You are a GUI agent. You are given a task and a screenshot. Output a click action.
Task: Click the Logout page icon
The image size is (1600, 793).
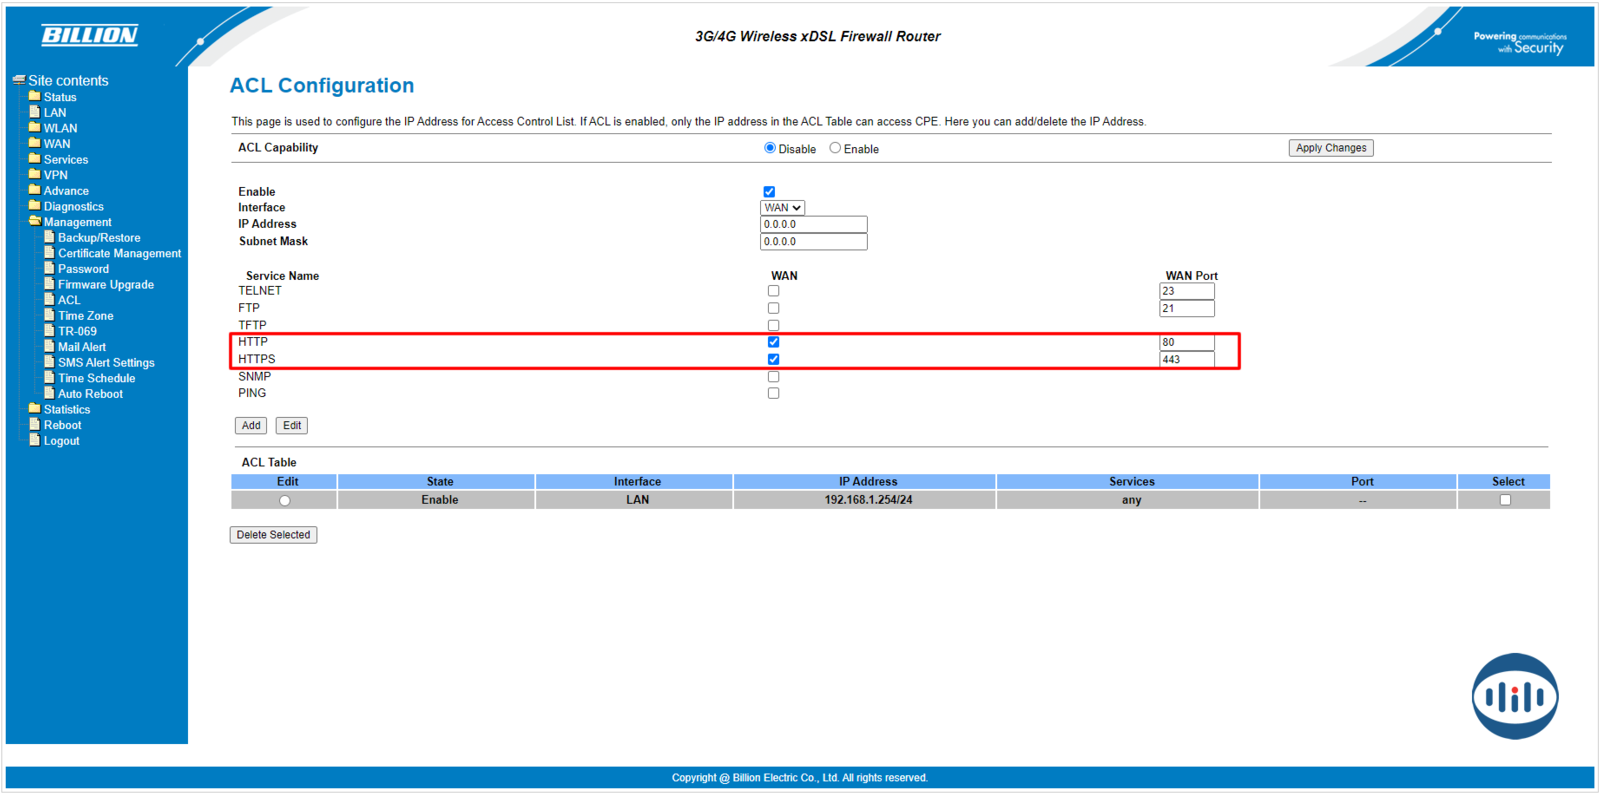coord(35,440)
